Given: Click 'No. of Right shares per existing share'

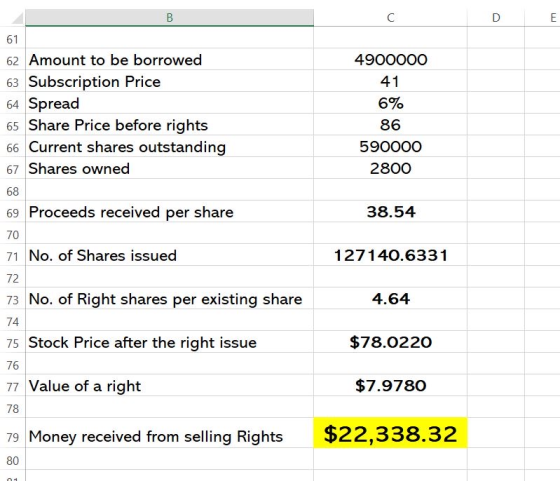Looking at the screenshot, I should pyautogui.click(x=170, y=299).
